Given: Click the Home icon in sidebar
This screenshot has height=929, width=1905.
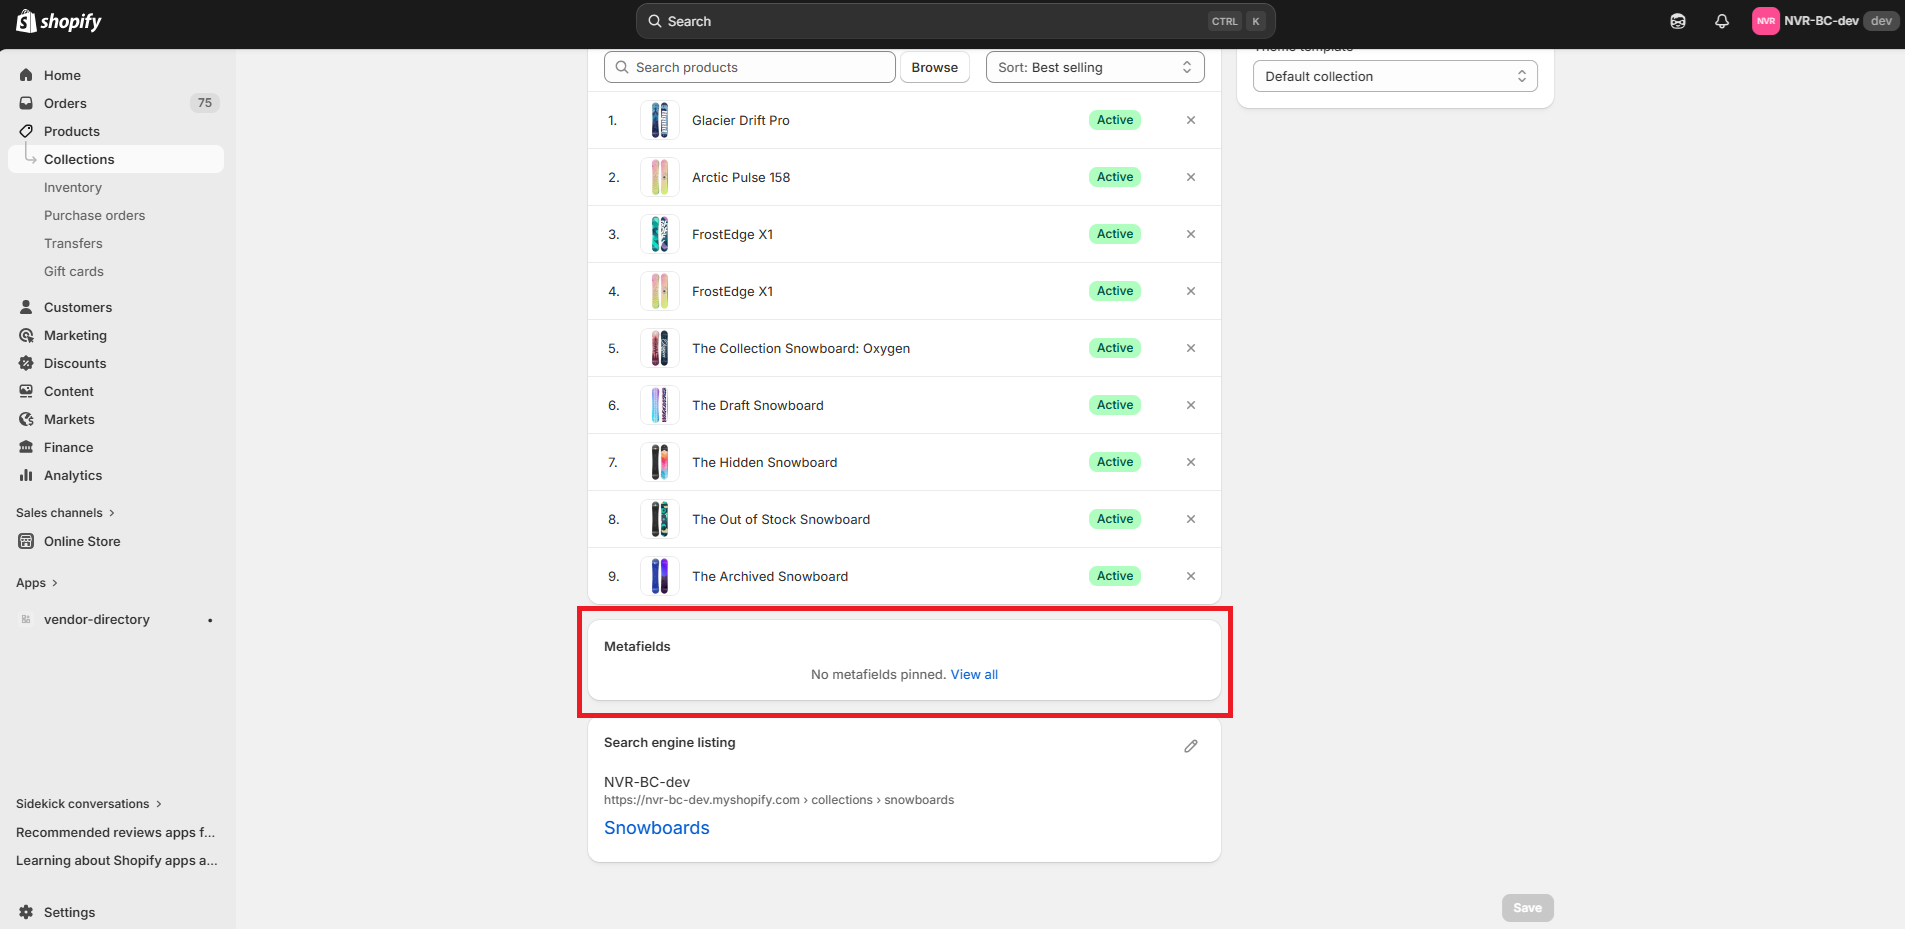Looking at the screenshot, I should point(26,75).
